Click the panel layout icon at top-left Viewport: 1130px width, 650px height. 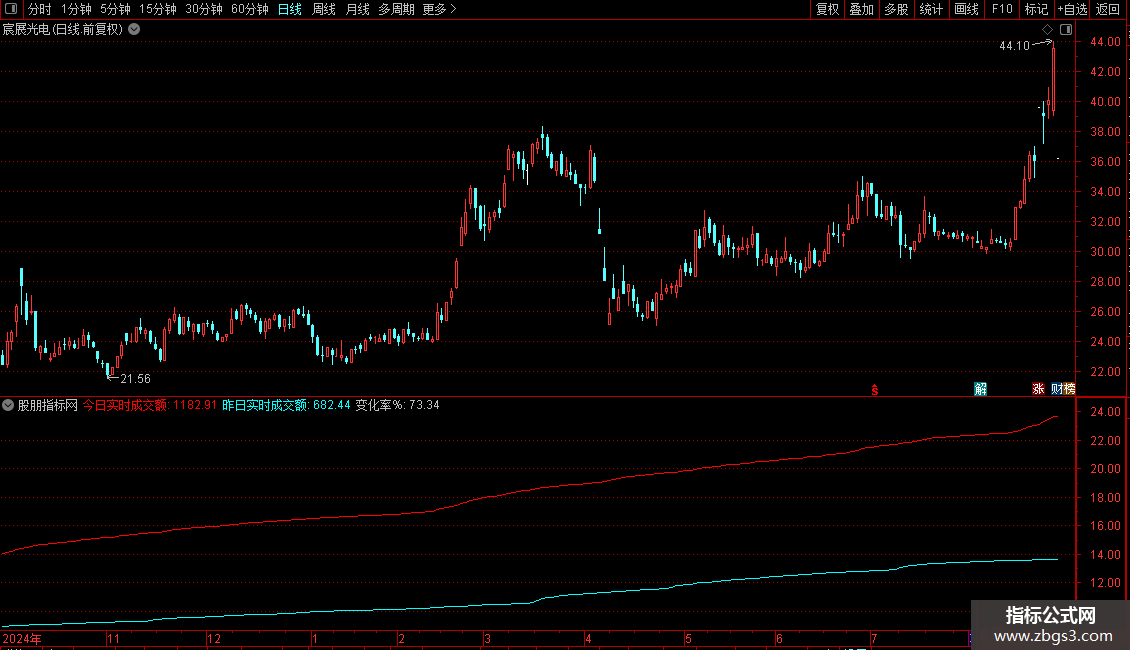pyautogui.click(x=11, y=9)
